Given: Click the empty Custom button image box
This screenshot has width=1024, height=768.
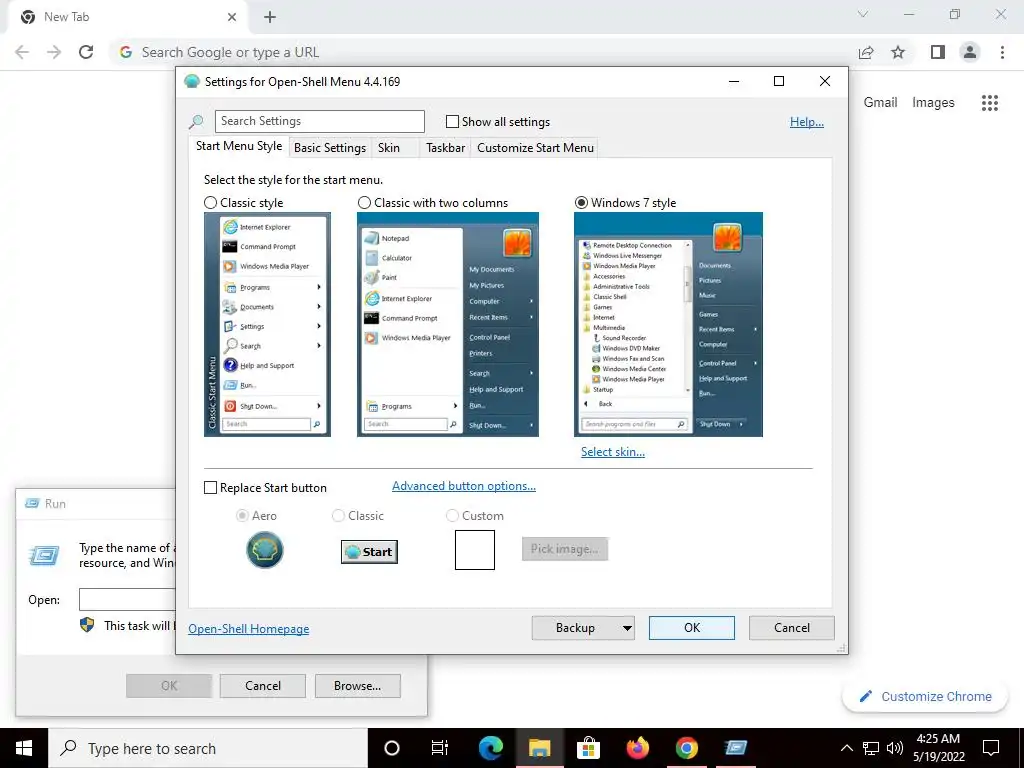Looking at the screenshot, I should click(475, 550).
